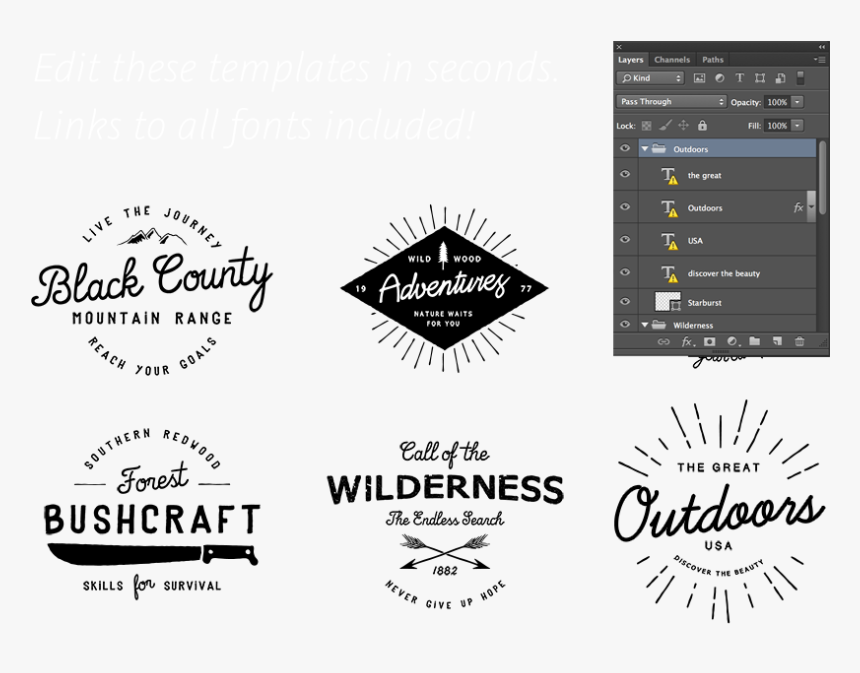Select the Lock transparent pixels icon
The height and width of the screenshot is (673, 860).
click(648, 125)
